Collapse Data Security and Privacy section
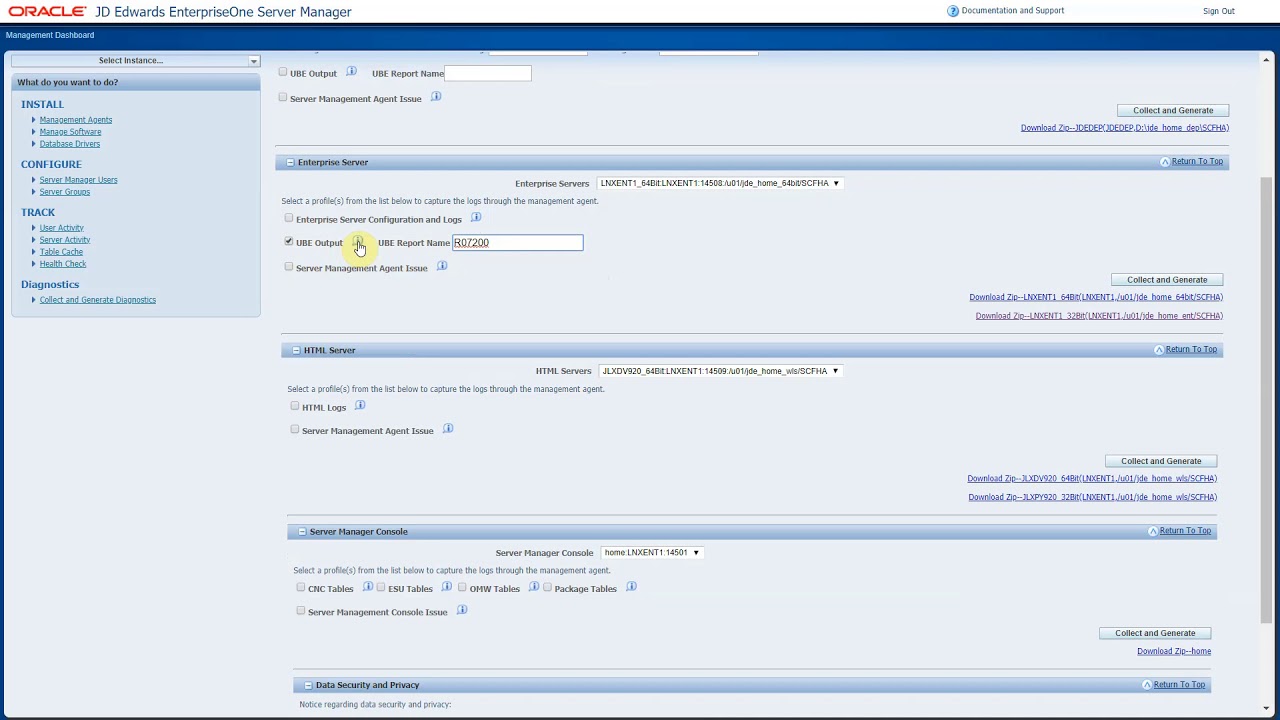This screenshot has height=720, width=1280. coord(308,685)
